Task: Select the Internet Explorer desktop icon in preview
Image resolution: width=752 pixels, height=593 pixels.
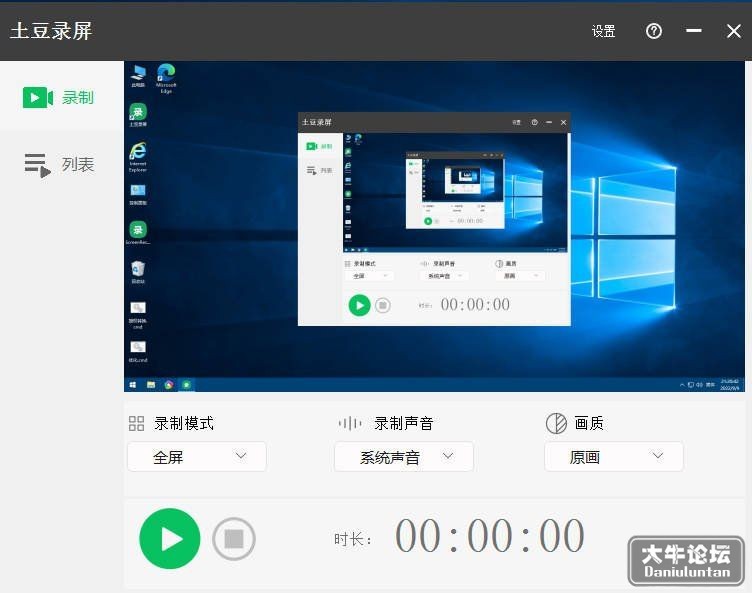Action: pyautogui.click(x=138, y=157)
